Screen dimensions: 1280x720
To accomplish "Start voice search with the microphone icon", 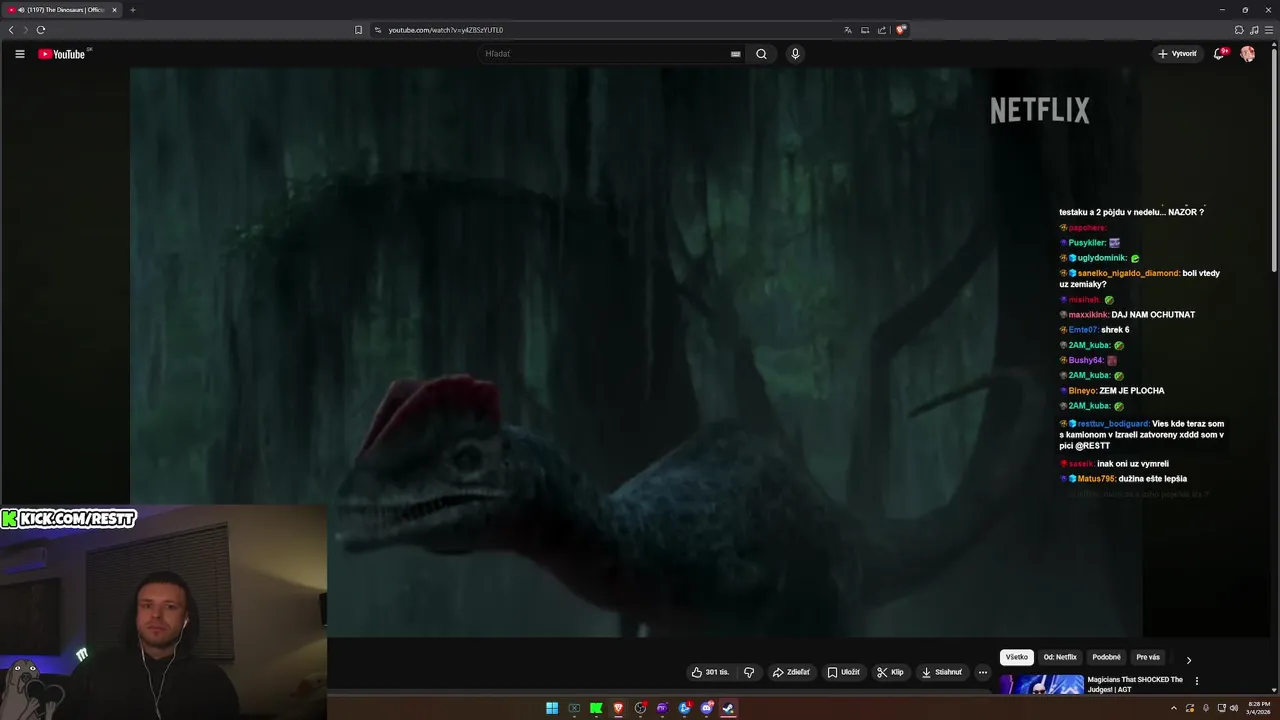I will point(795,54).
